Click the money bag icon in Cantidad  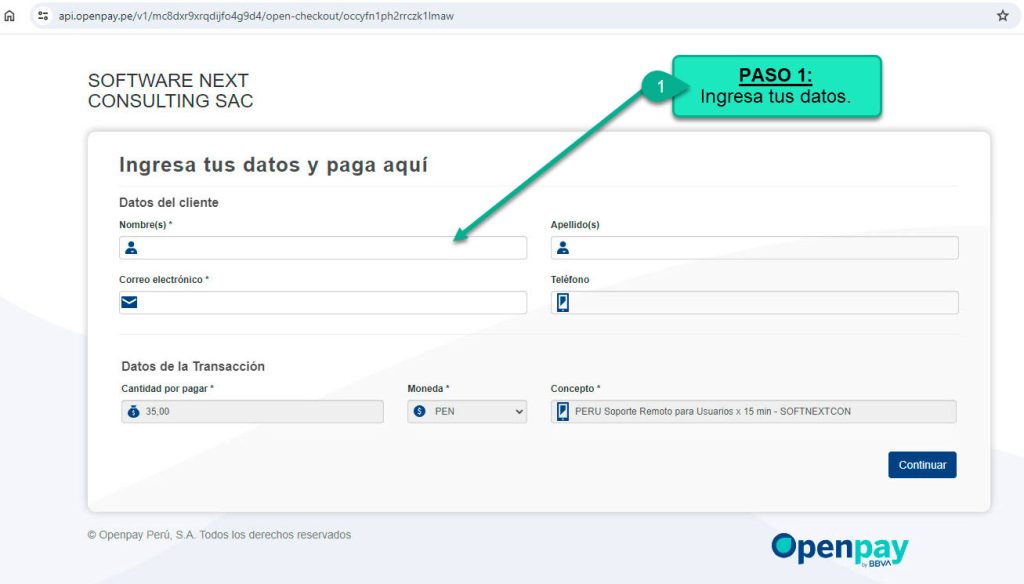coord(134,411)
